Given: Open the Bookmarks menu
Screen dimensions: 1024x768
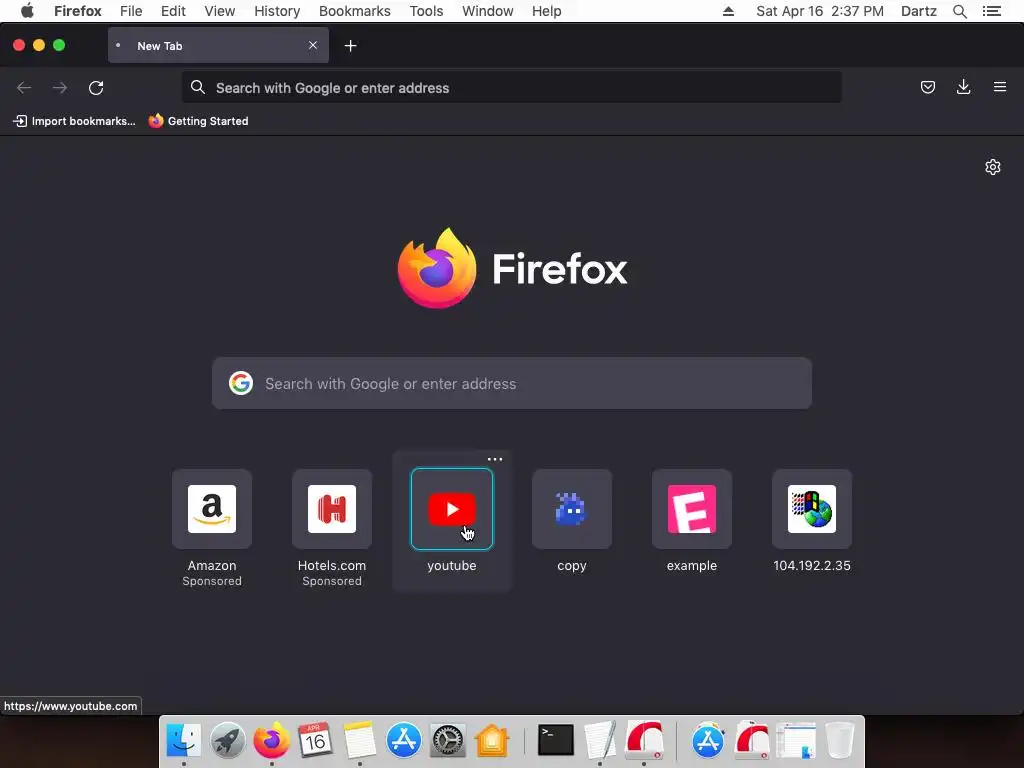Looking at the screenshot, I should pyautogui.click(x=355, y=11).
